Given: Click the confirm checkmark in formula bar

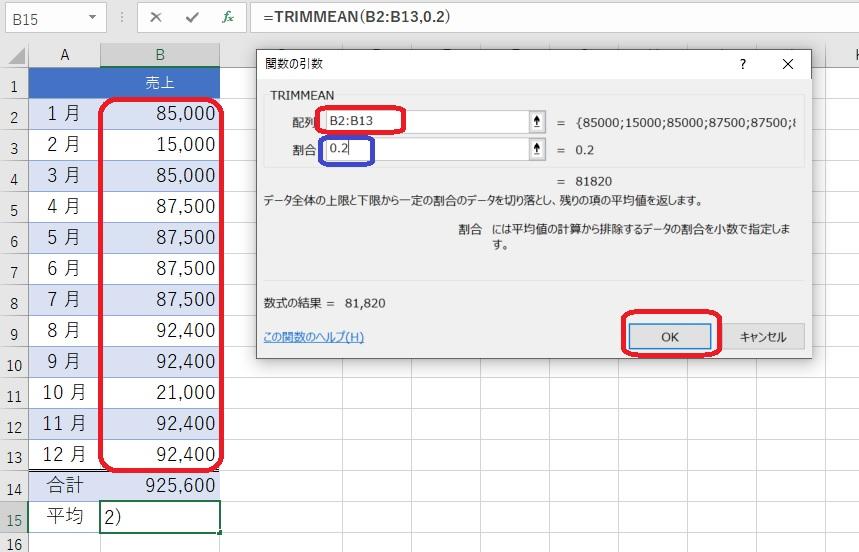Looking at the screenshot, I should [x=192, y=18].
